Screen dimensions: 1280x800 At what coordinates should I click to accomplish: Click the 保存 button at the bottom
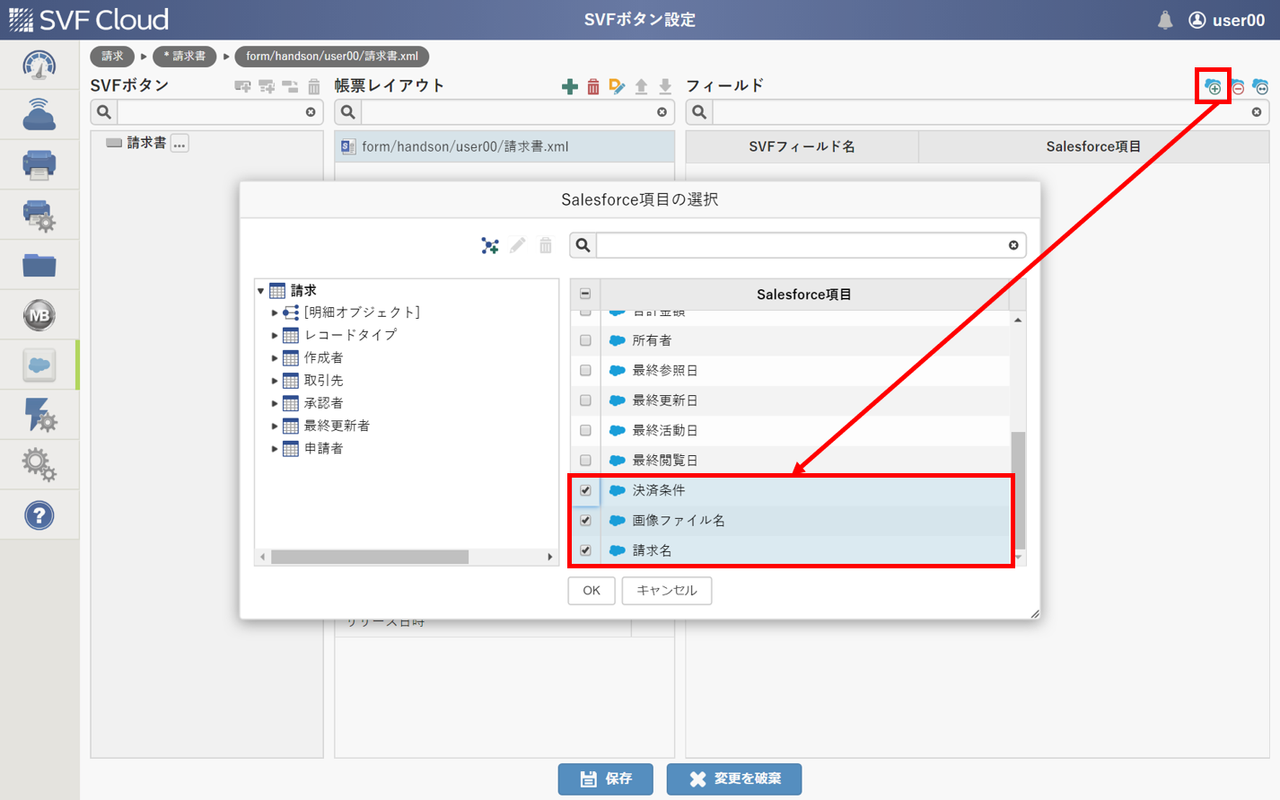tap(605, 779)
